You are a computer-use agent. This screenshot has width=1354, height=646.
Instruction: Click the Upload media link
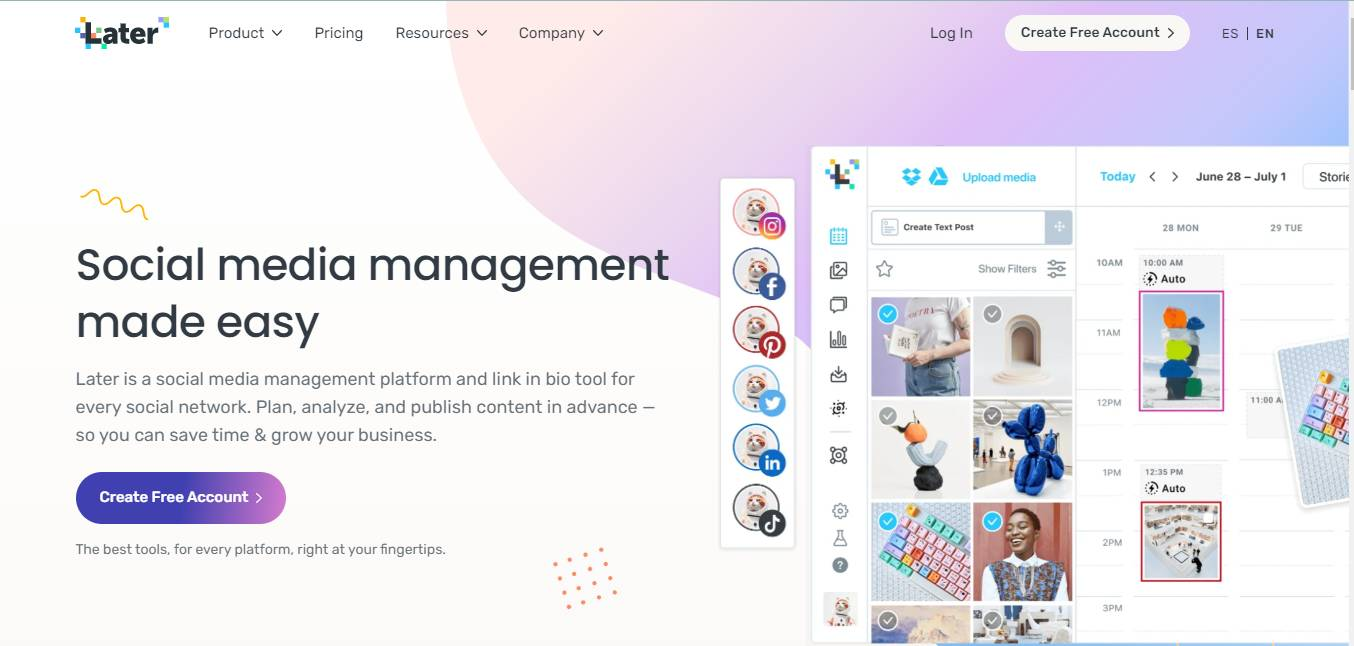(x=999, y=177)
